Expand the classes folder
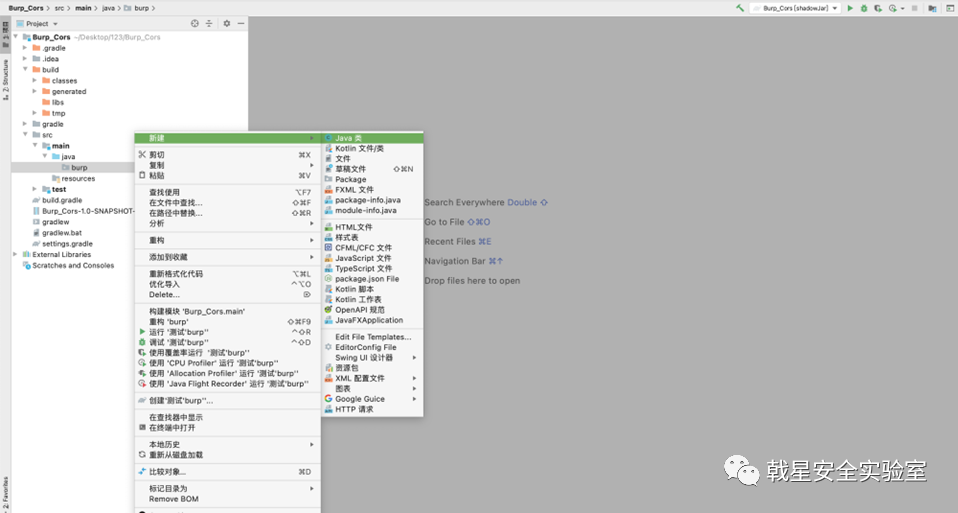This screenshot has width=958, height=513. click(35, 81)
